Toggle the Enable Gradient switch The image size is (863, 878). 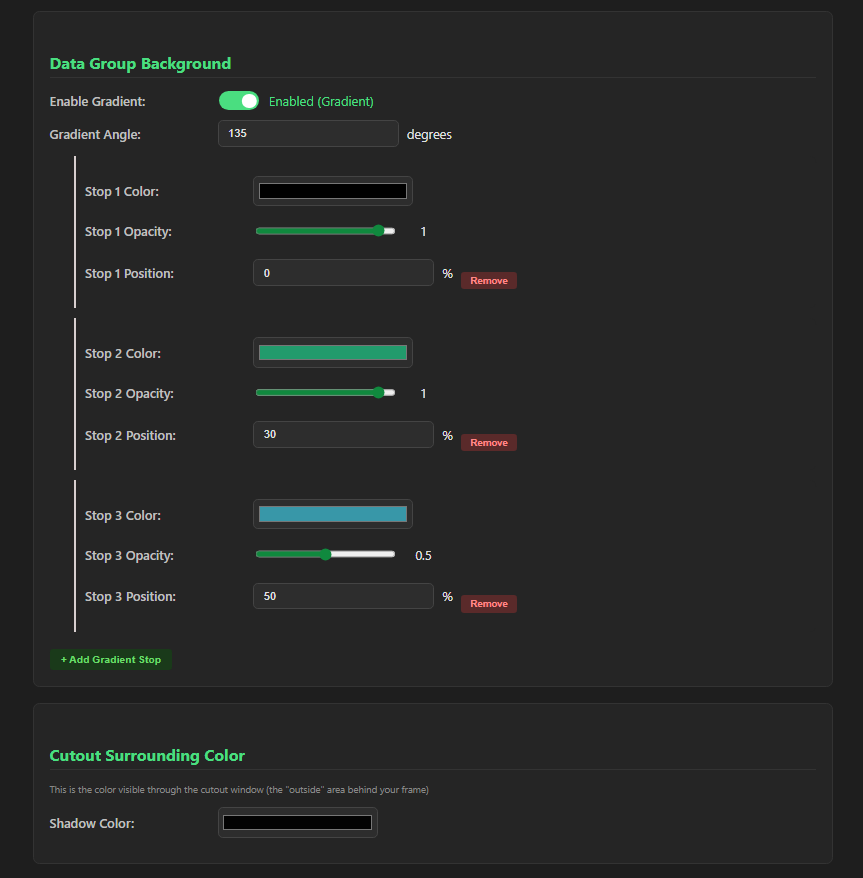click(239, 101)
